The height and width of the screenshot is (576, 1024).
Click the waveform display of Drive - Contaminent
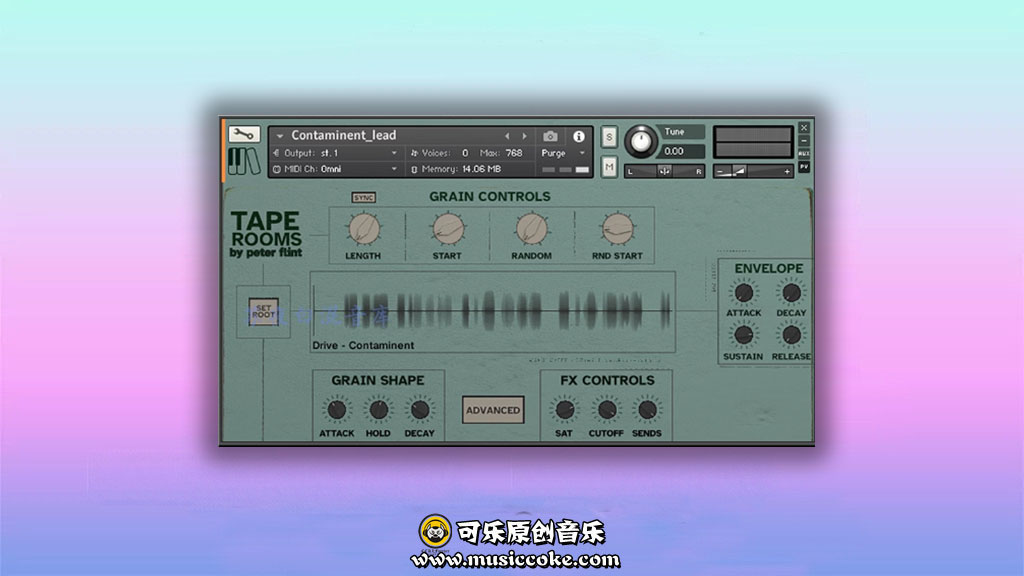493,312
